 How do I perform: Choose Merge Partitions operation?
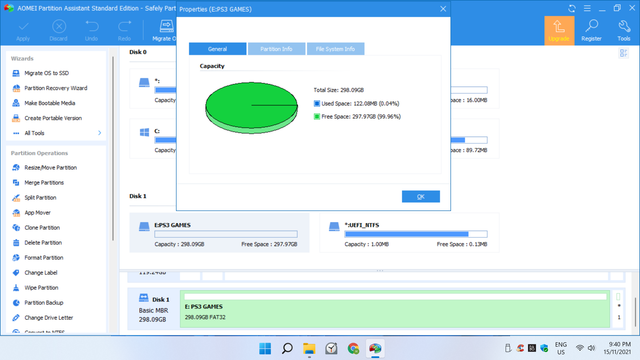tap(44, 183)
